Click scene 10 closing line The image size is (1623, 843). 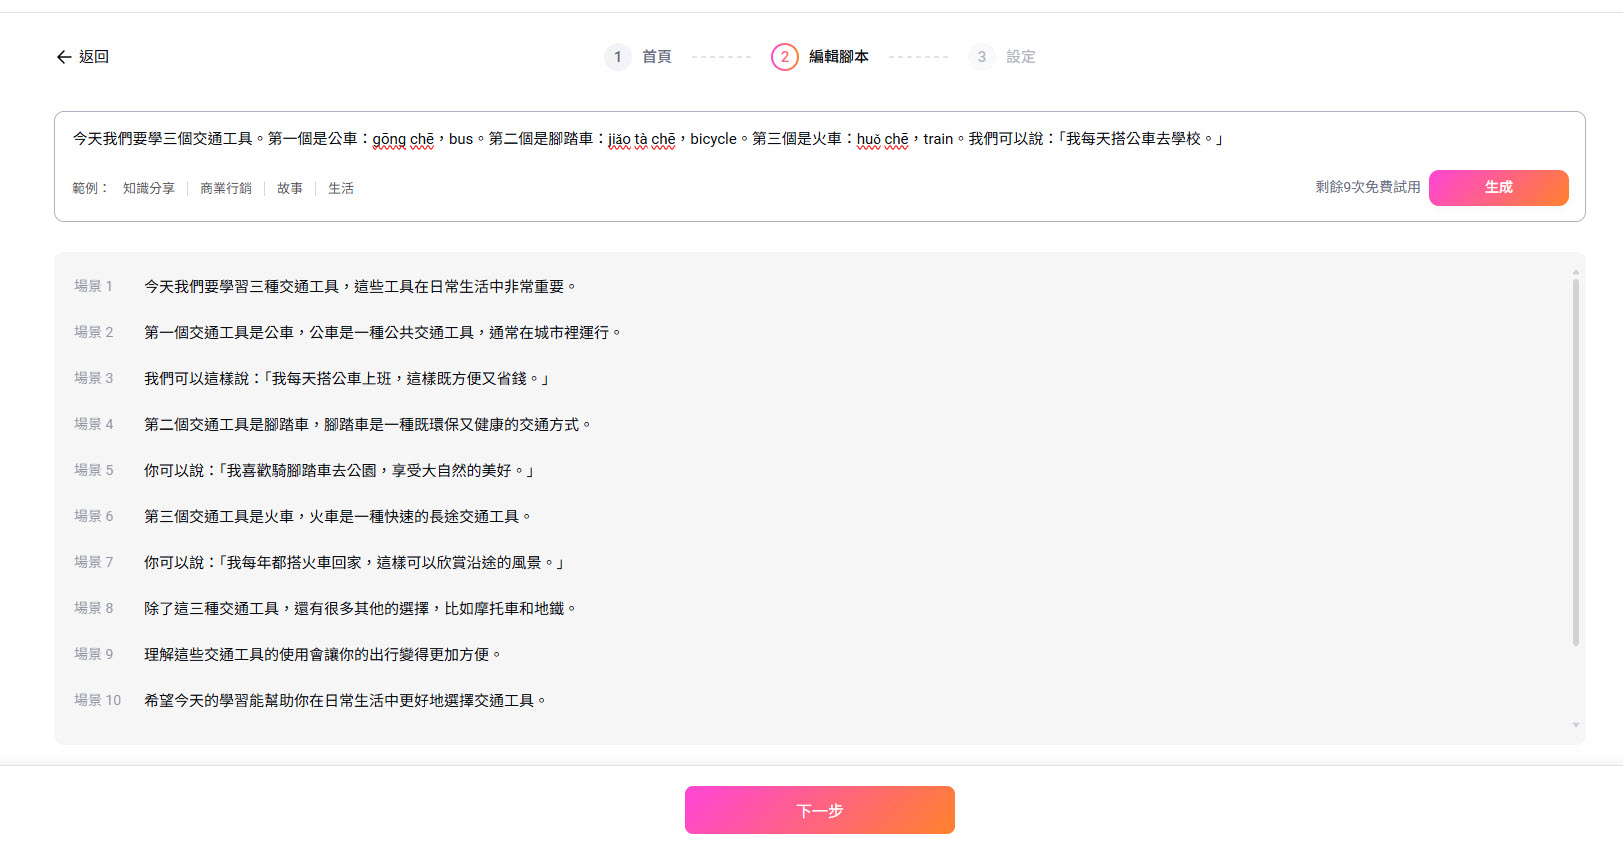[x=345, y=701]
